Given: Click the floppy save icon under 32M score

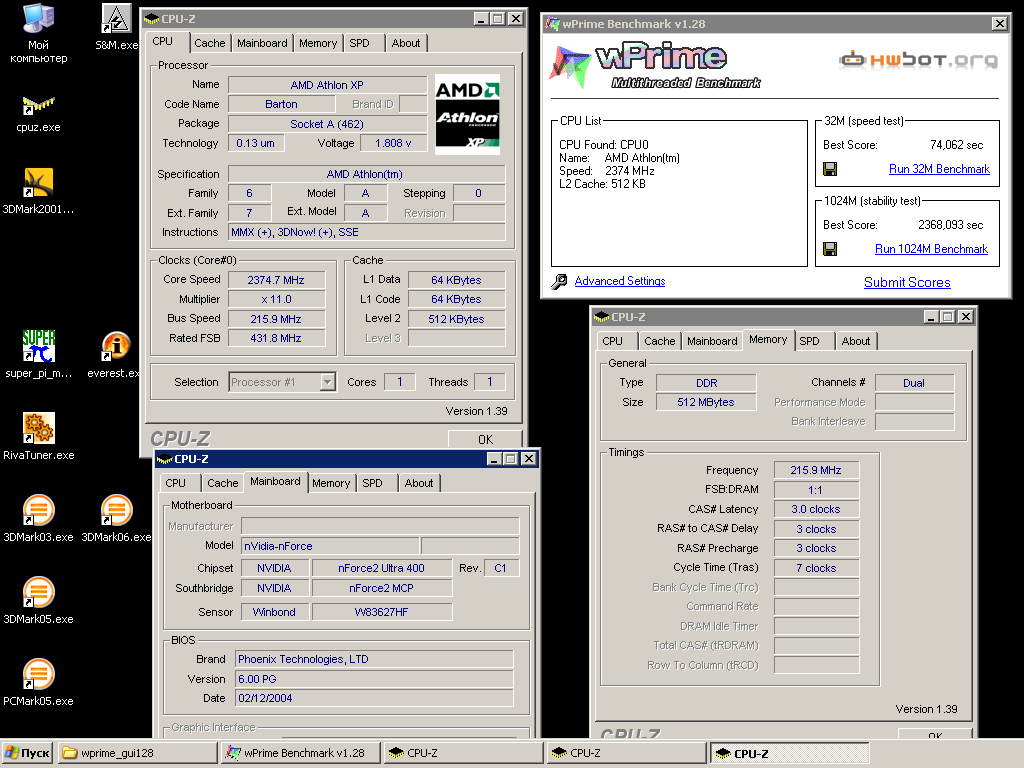Looking at the screenshot, I should 830,169.
